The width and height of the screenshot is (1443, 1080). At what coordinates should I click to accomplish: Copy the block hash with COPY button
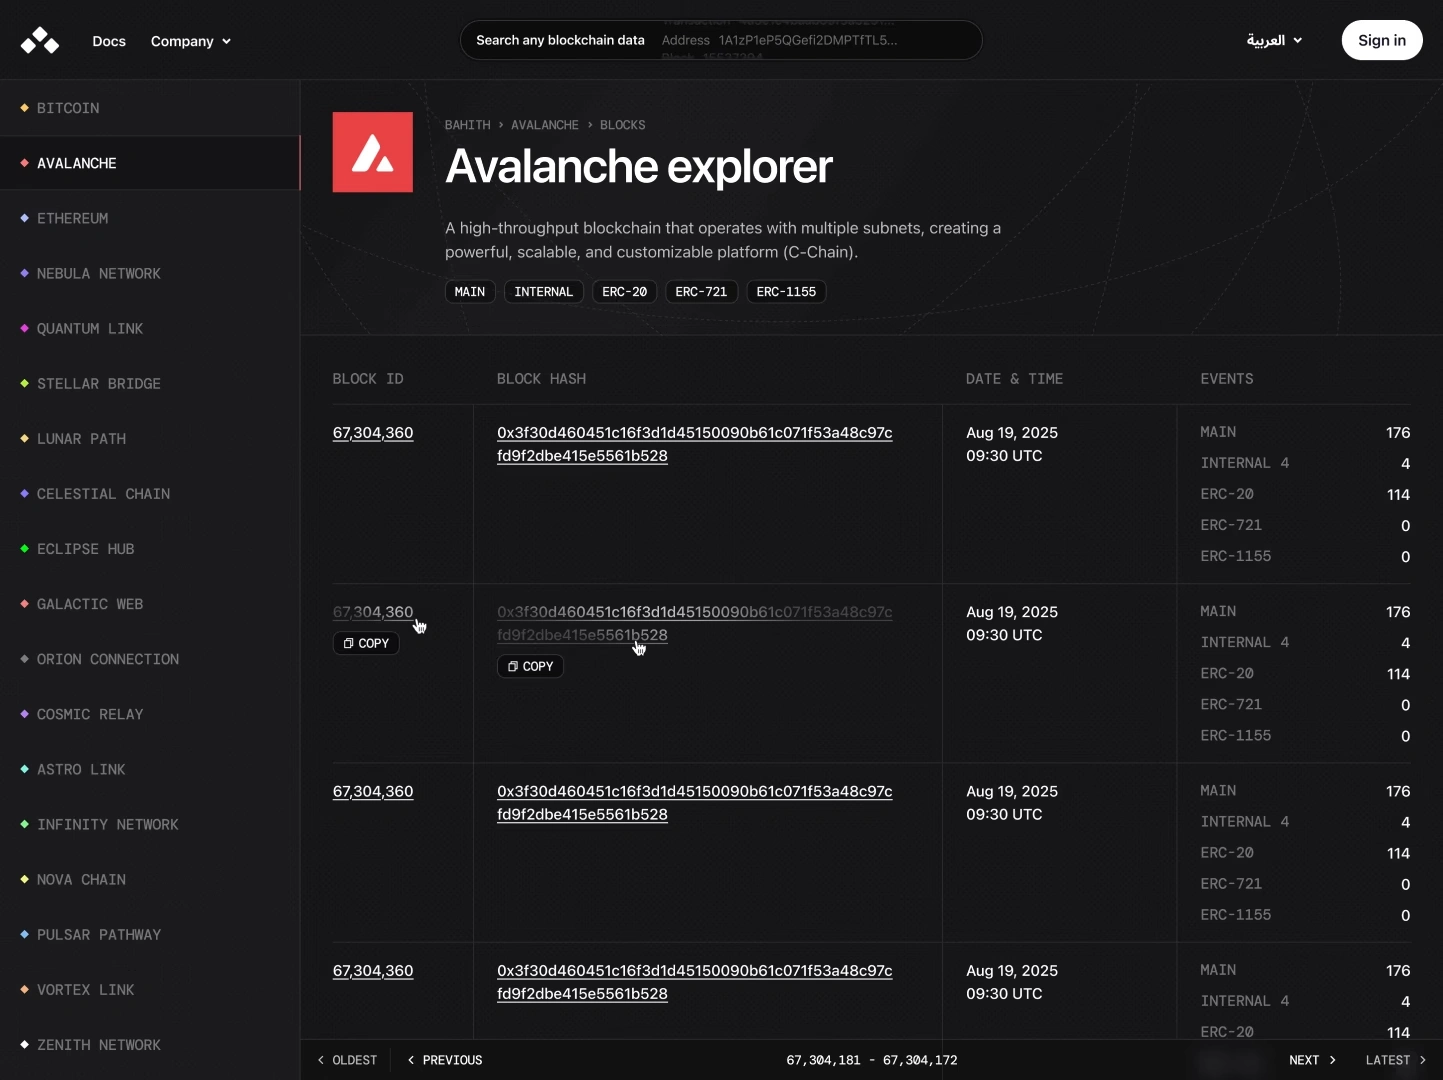pos(530,666)
